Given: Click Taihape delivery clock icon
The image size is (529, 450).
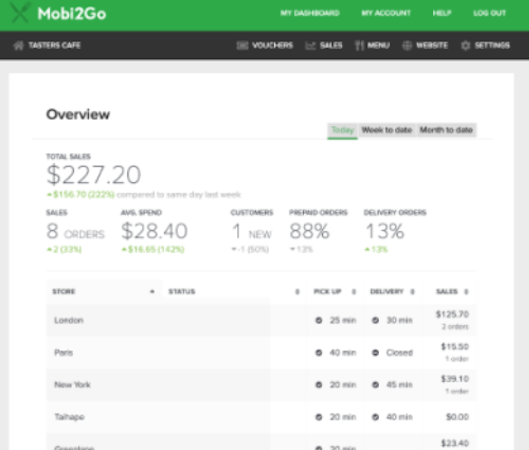Looking at the screenshot, I should pos(375,417).
